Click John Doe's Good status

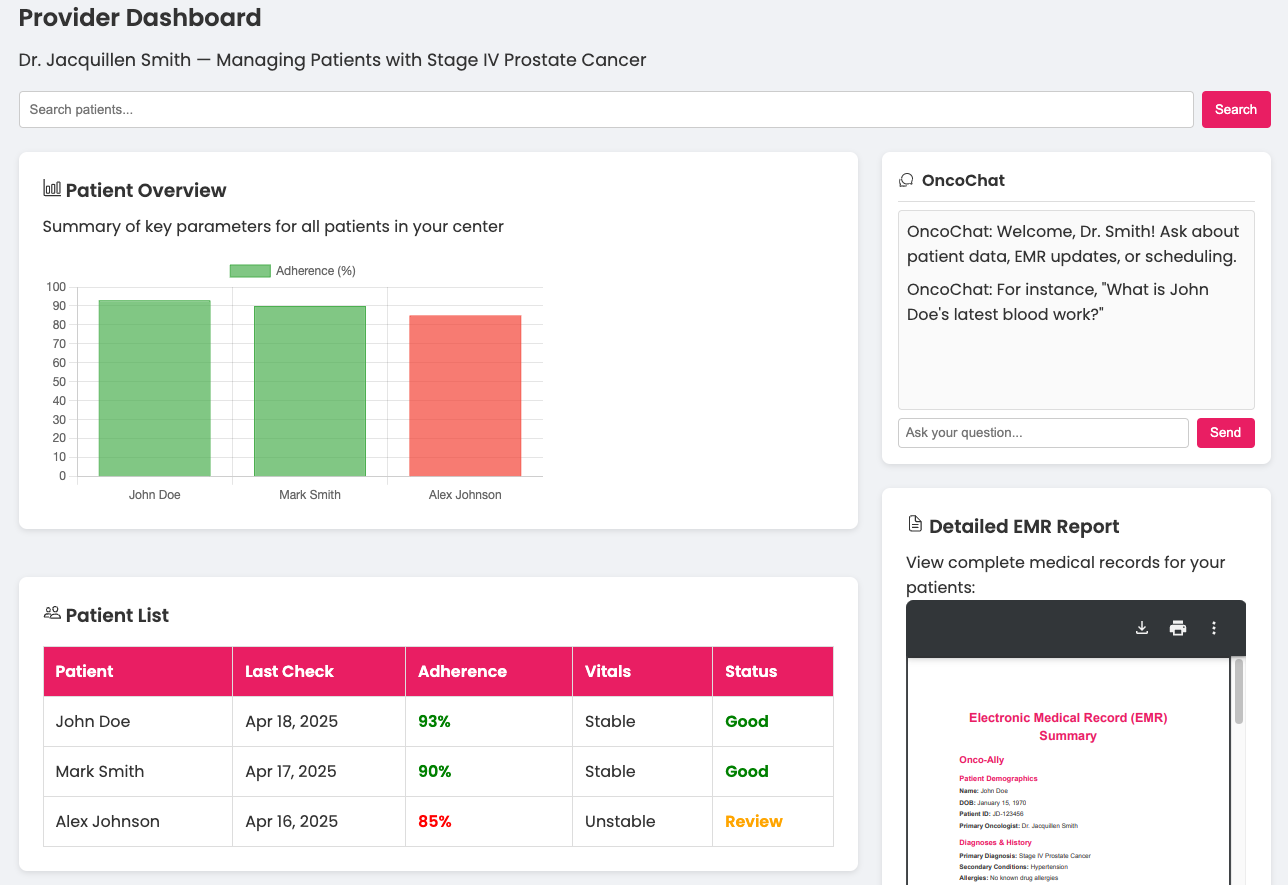(x=747, y=721)
